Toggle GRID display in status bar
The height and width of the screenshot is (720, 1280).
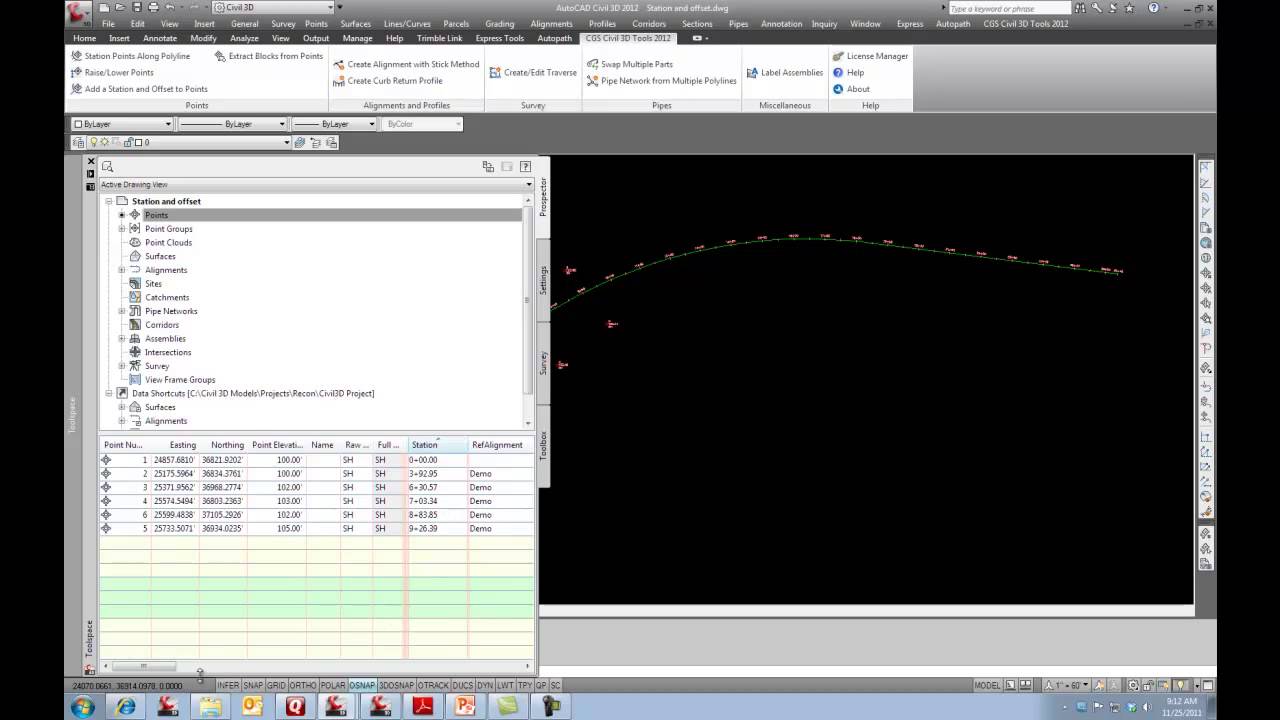pyautogui.click(x=276, y=685)
